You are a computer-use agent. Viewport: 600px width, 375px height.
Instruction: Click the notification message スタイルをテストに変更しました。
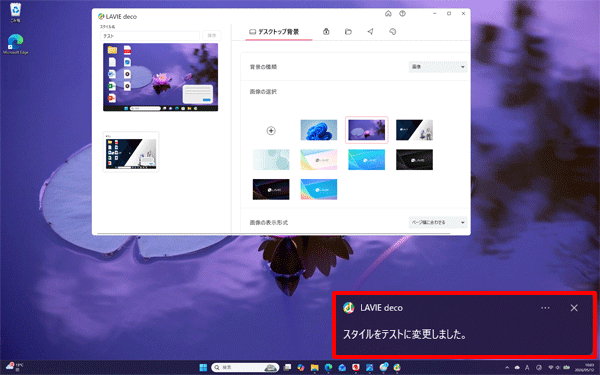[x=405, y=334]
